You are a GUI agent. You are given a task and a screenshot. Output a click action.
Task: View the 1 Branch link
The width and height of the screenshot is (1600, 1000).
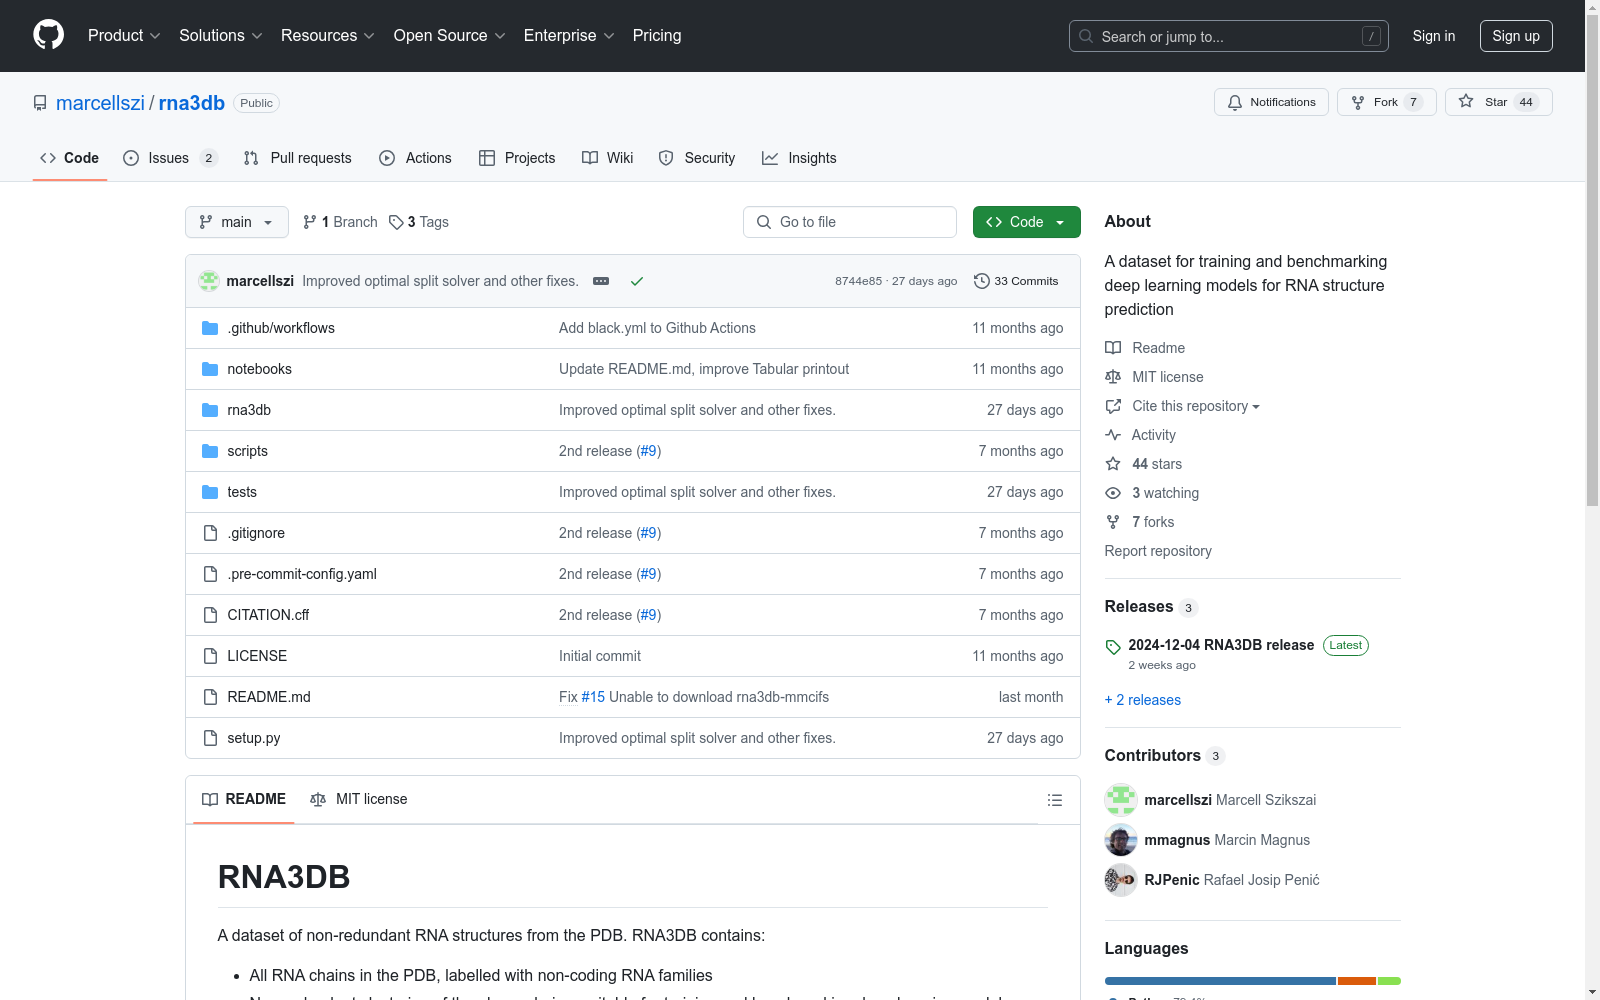coord(340,222)
